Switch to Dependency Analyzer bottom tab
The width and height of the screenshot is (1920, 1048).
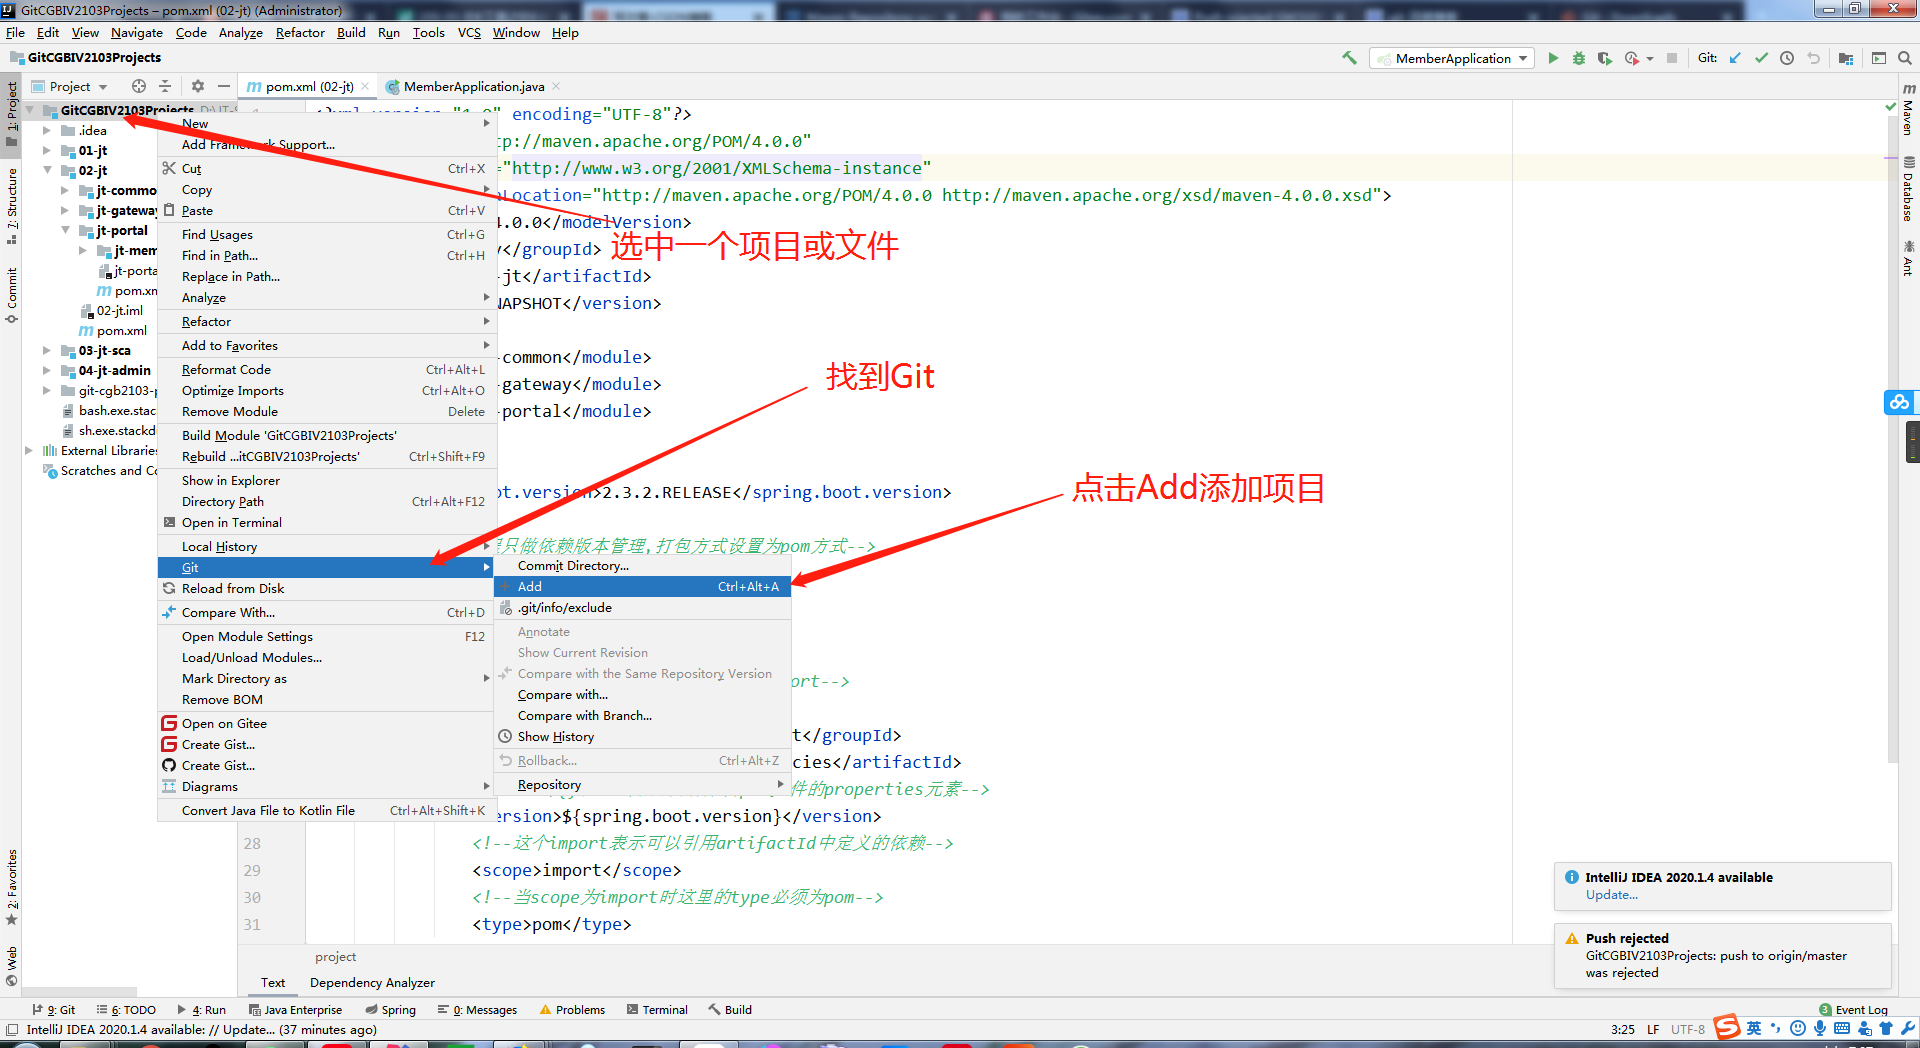tap(372, 983)
